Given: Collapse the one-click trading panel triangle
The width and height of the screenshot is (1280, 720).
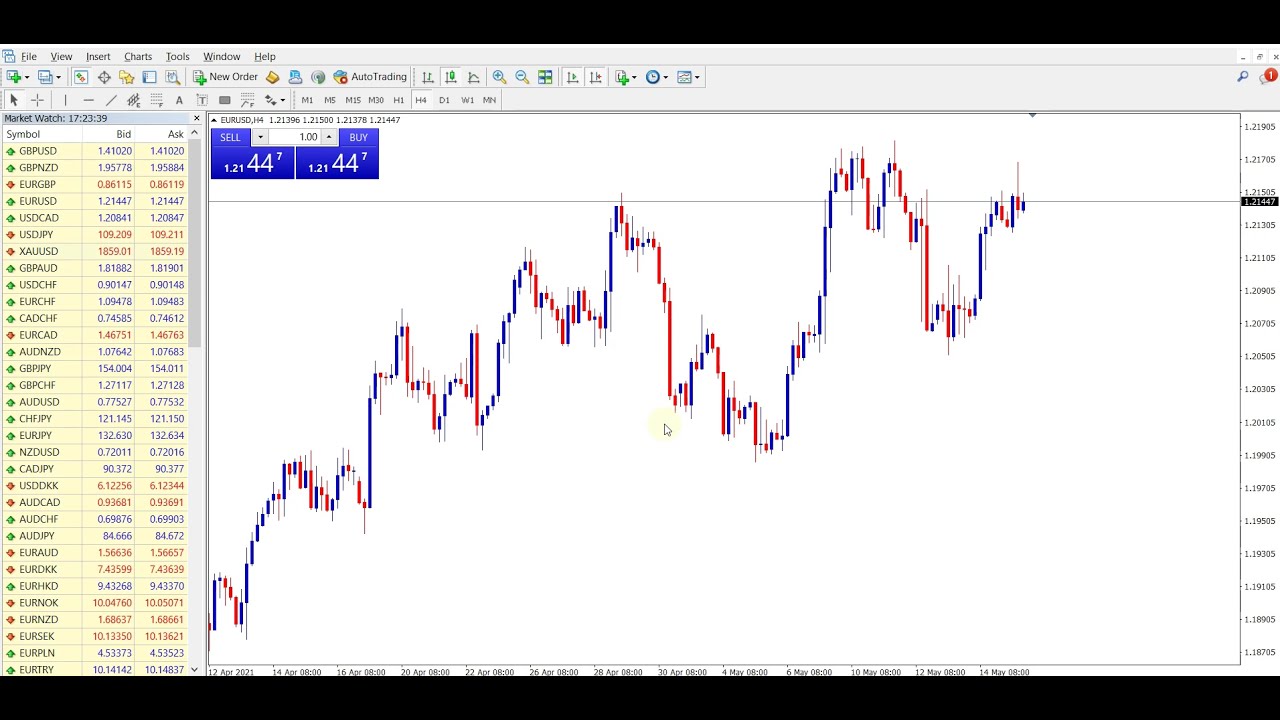Looking at the screenshot, I should pyautogui.click(x=214, y=120).
